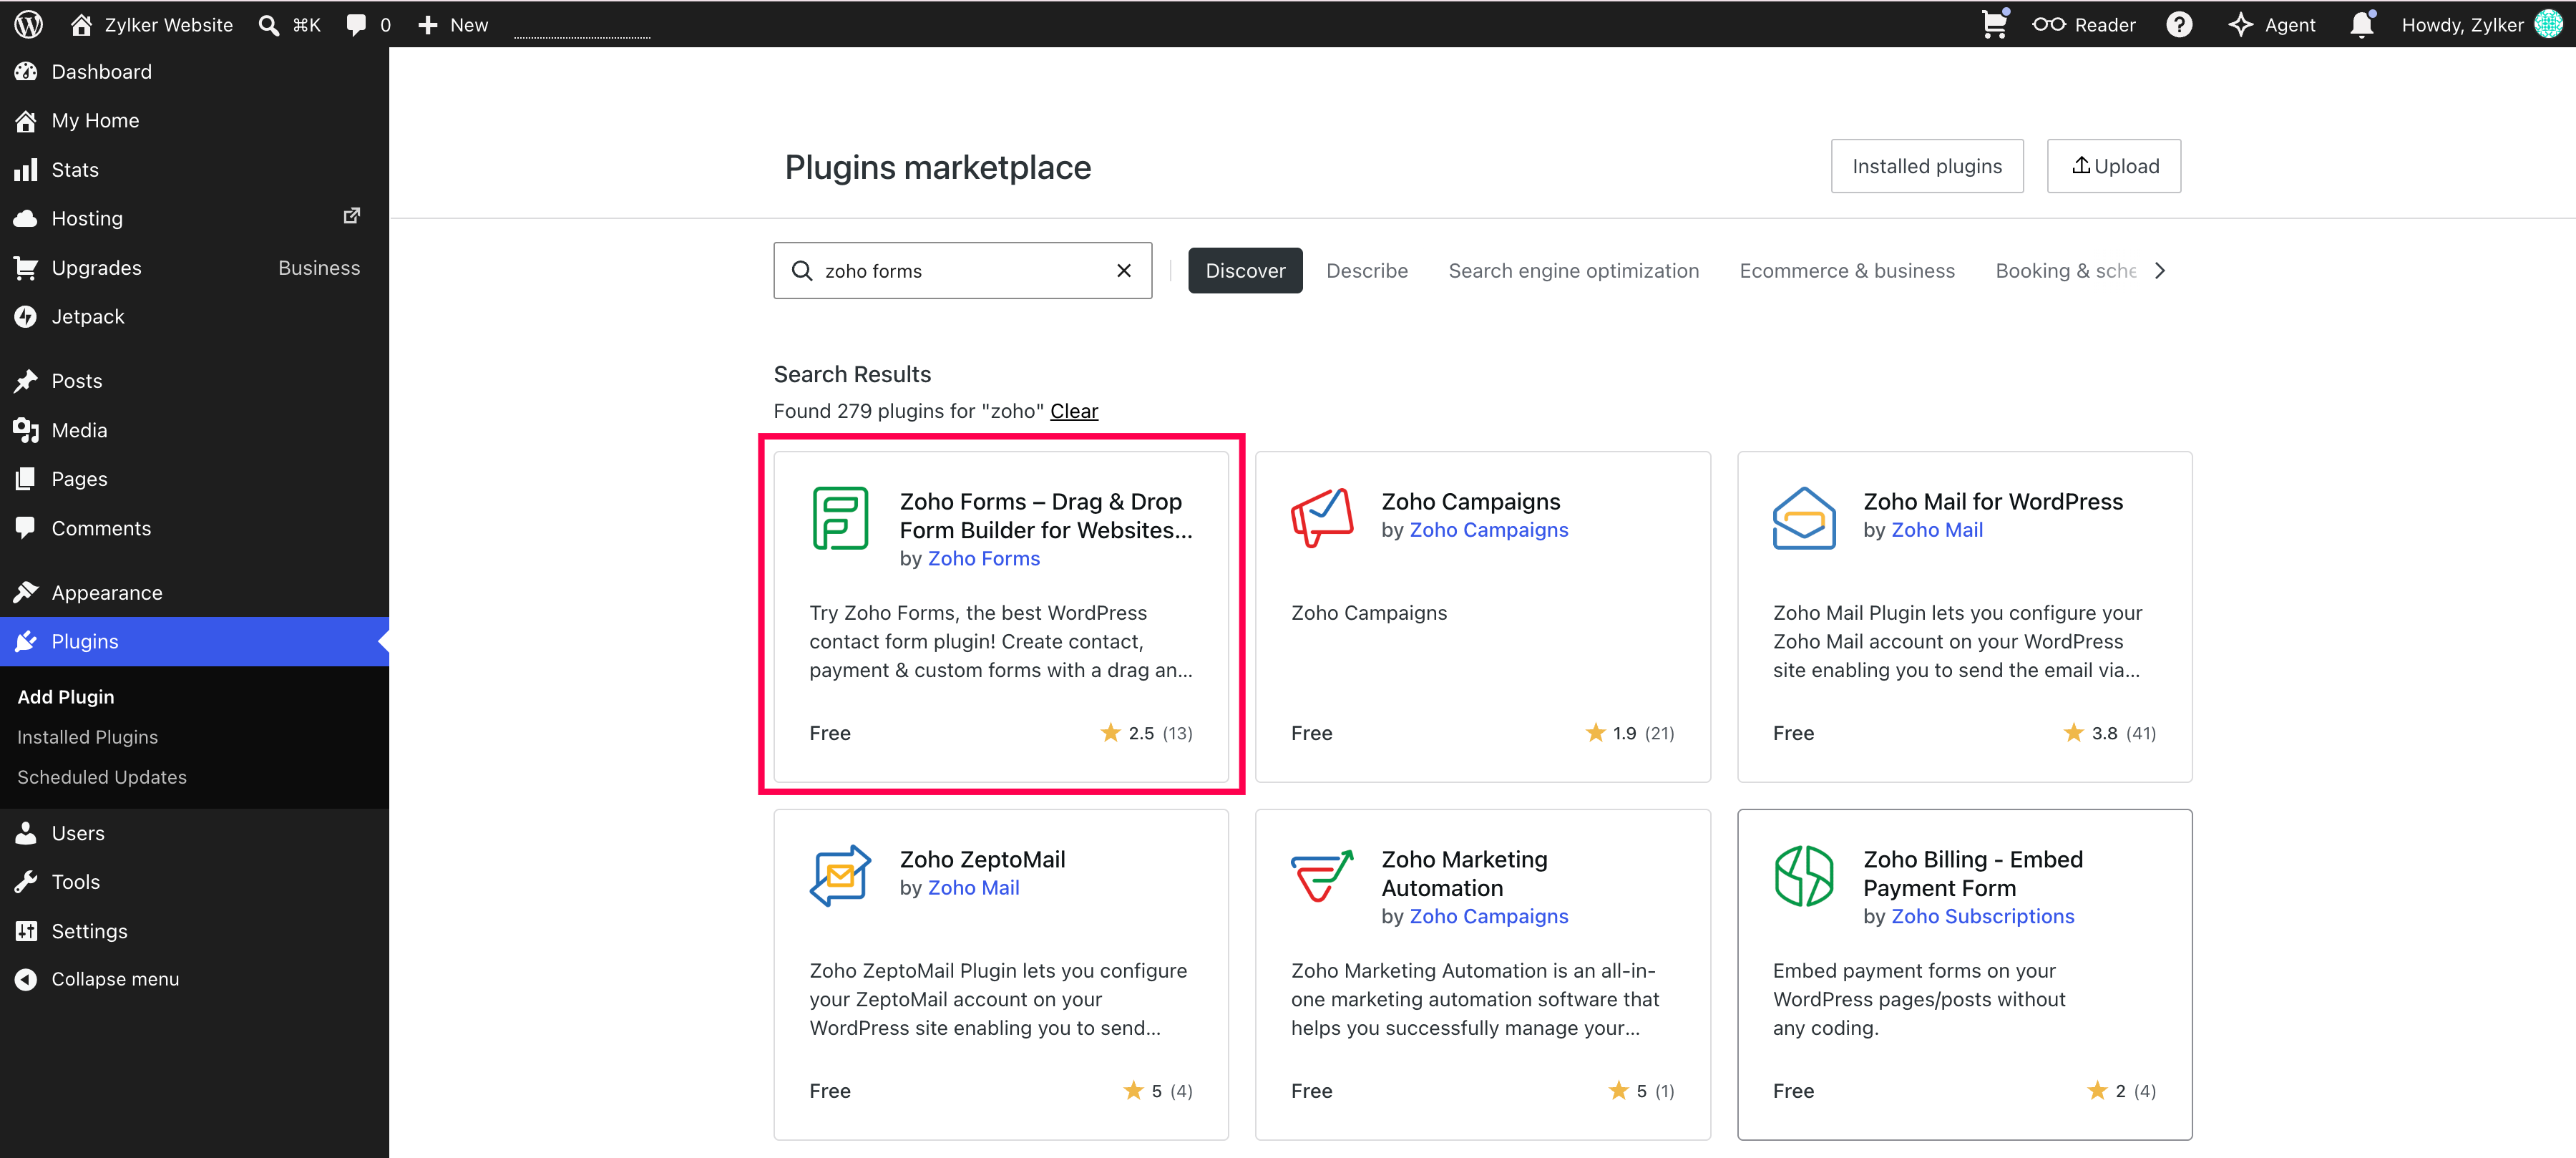Click the Clear search results link

tap(1074, 411)
